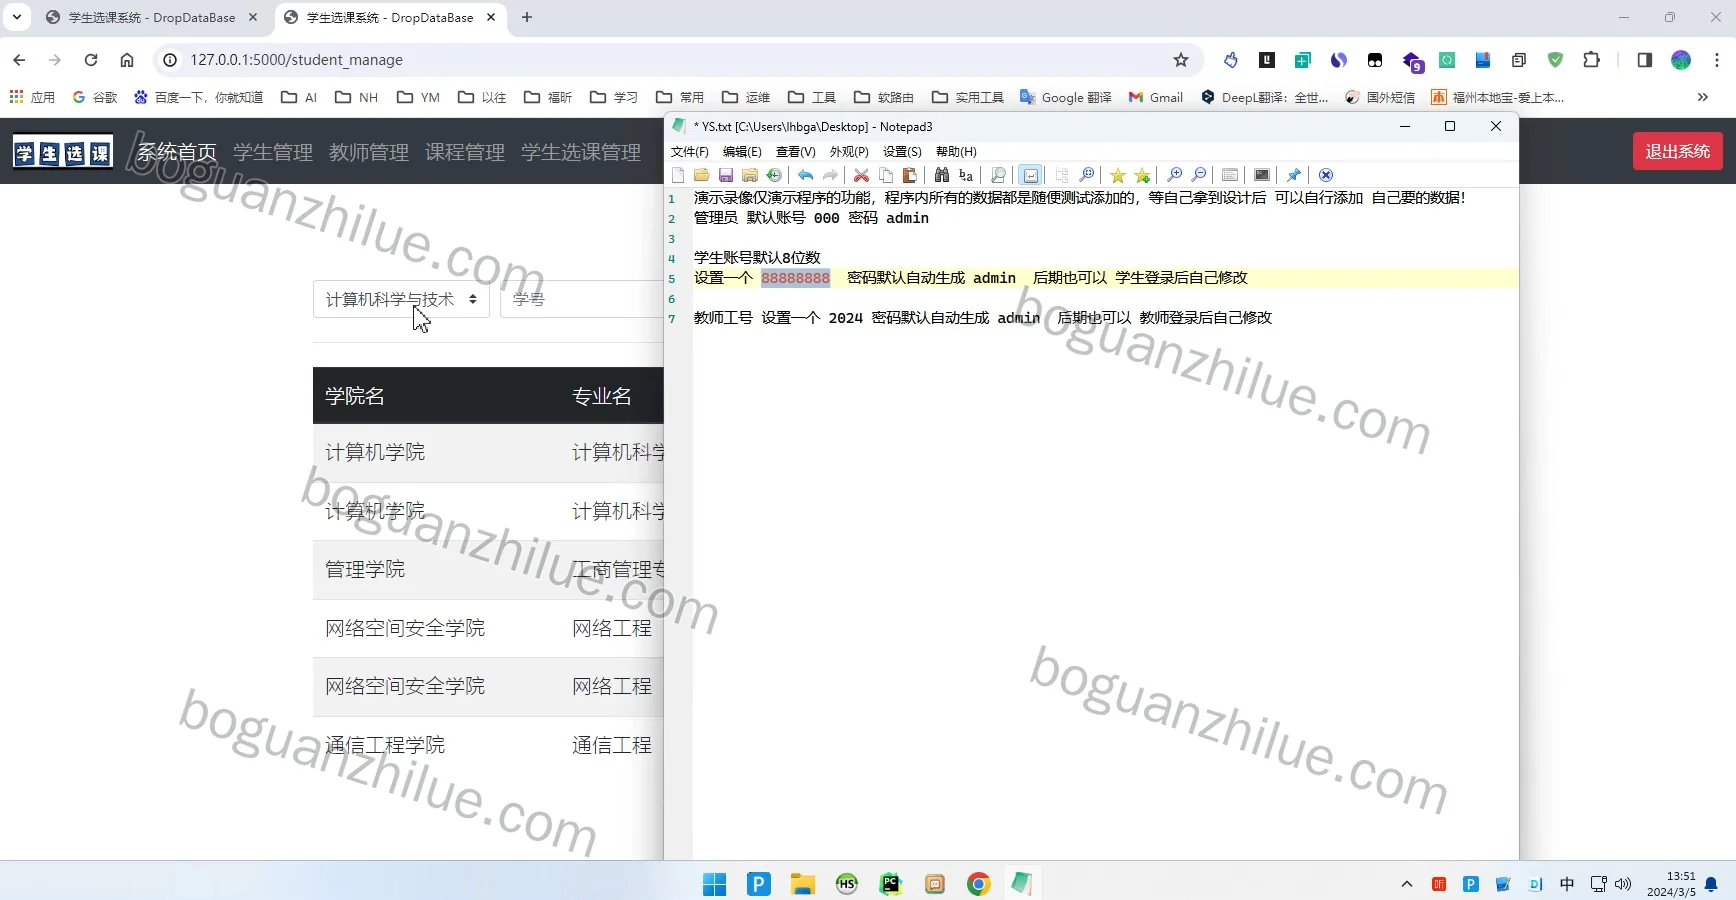Open the 帮助(H) menu in Notepad3

click(x=956, y=152)
